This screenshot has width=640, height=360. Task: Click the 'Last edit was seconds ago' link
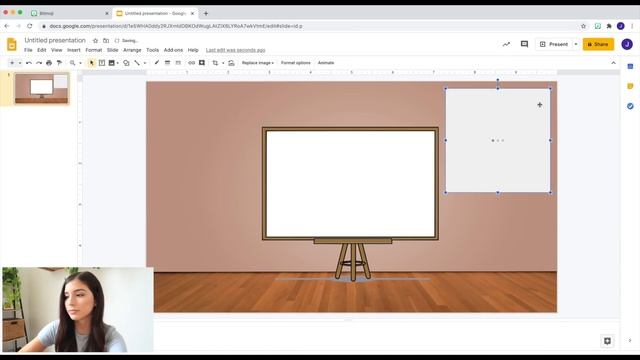click(x=236, y=50)
